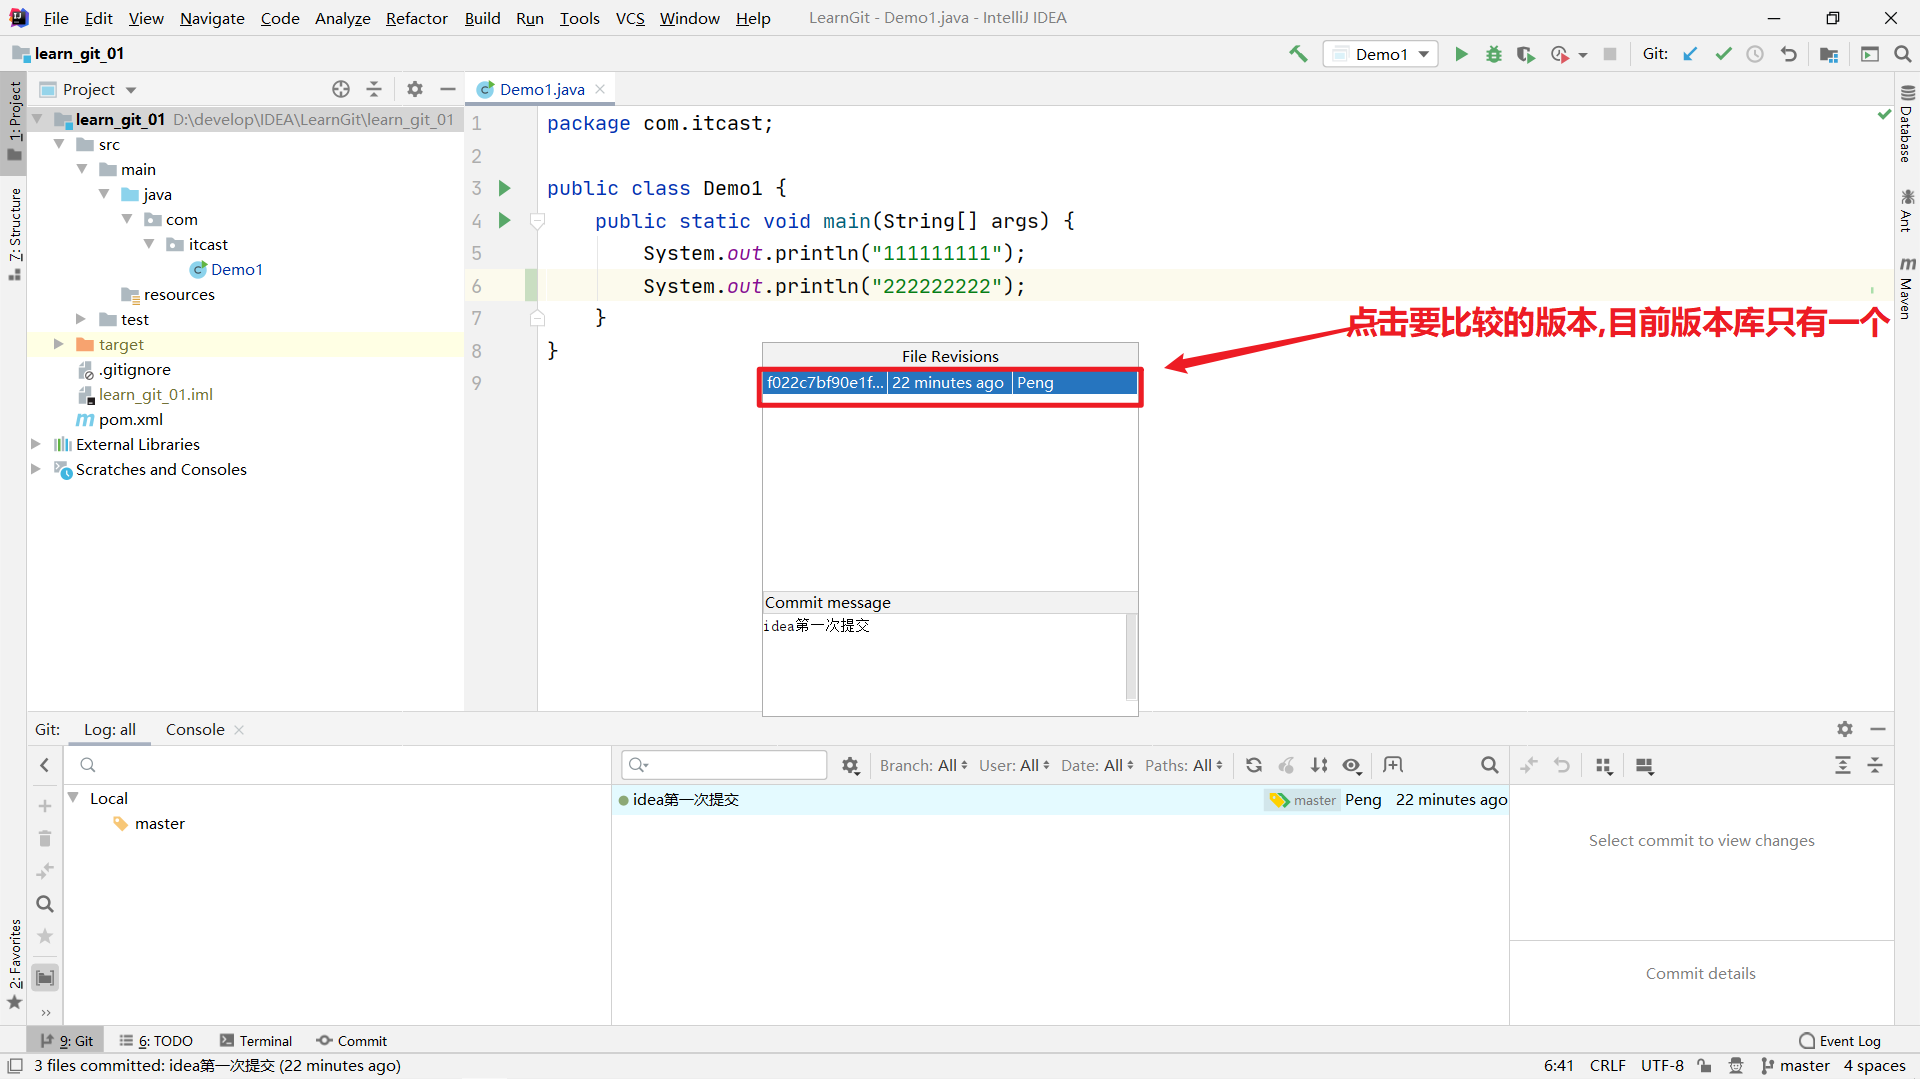Screen dimensions: 1920x1079
Task: Click the cherry-pick icon in Git log
Action: pyautogui.click(x=1287, y=765)
